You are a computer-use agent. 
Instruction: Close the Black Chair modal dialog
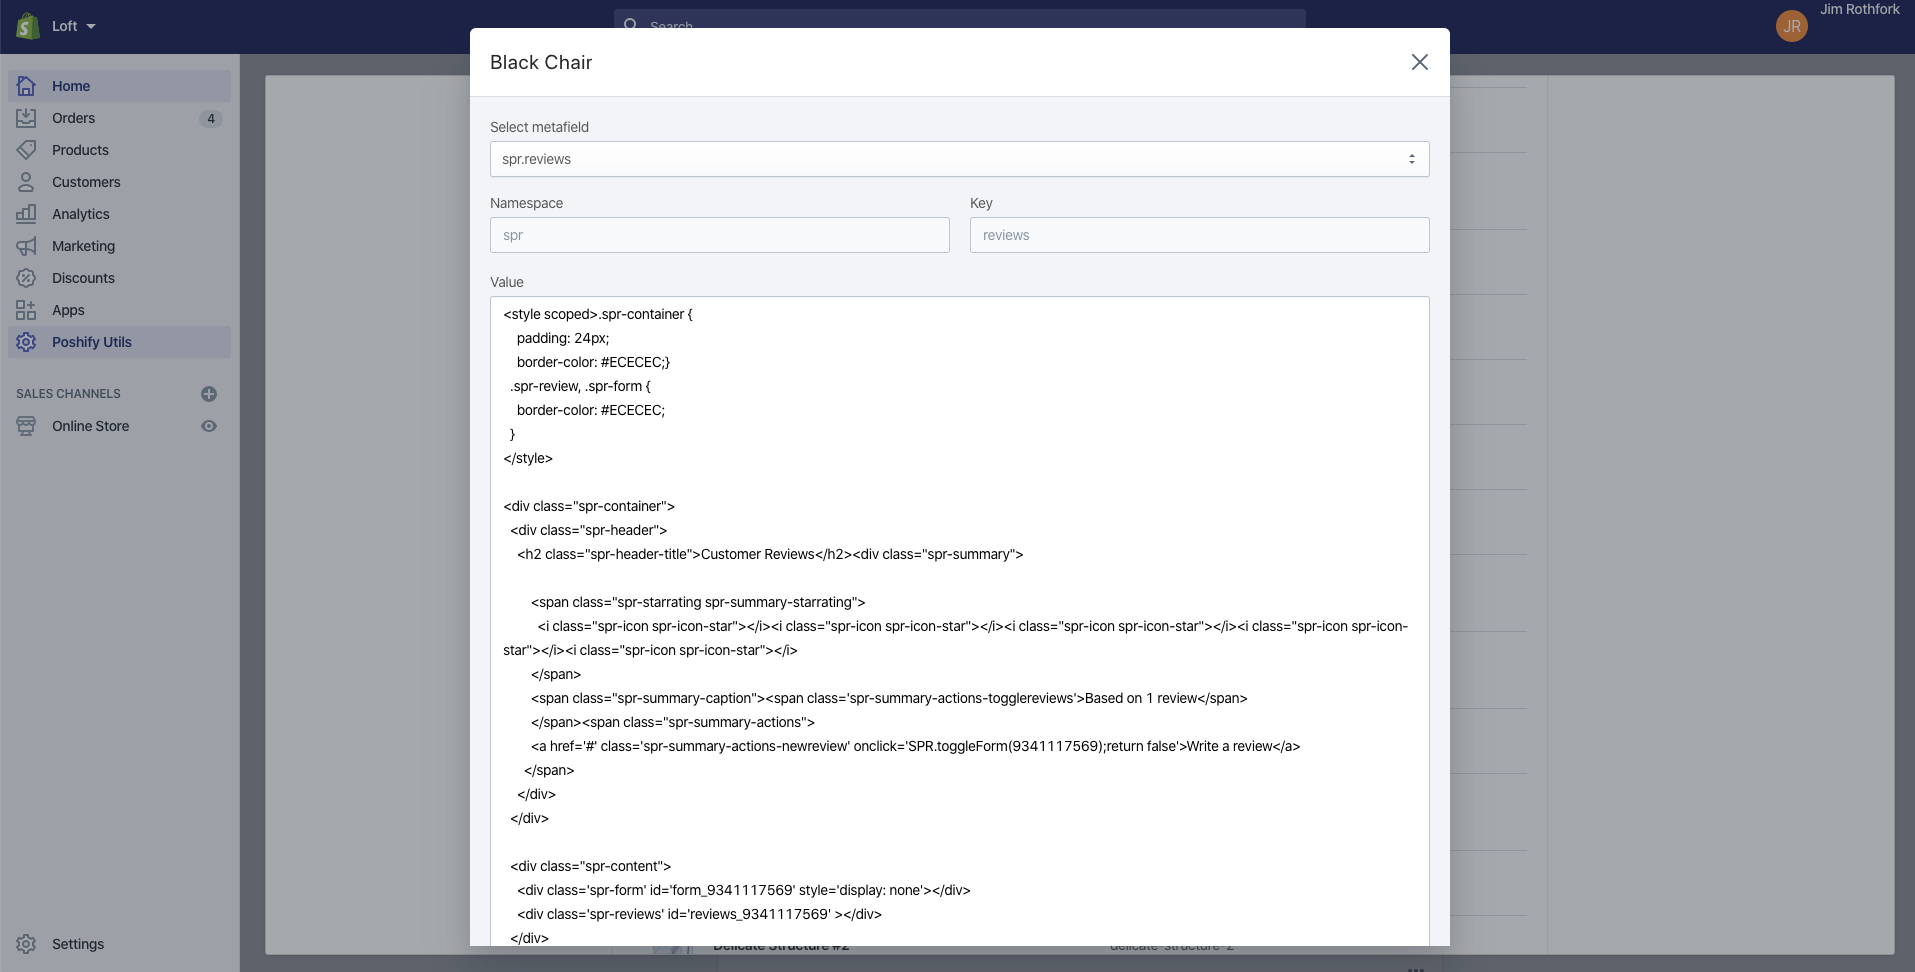coord(1419,62)
